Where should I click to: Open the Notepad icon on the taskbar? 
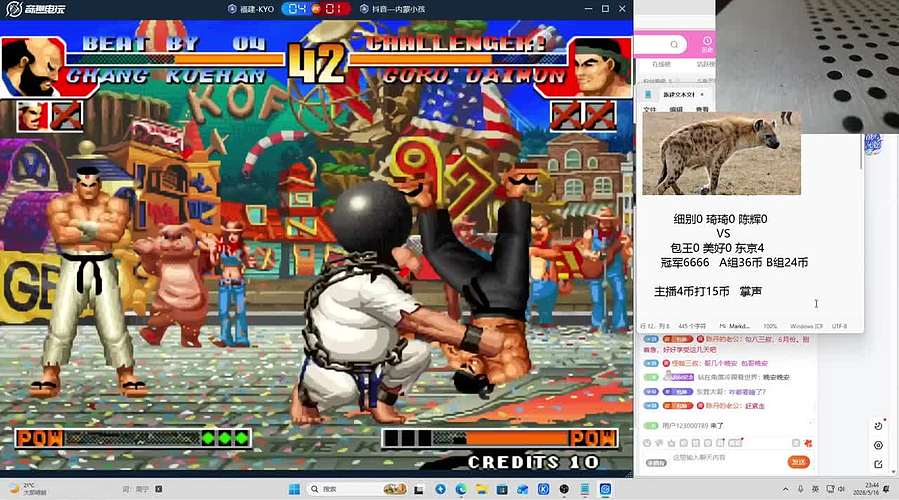point(585,489)
